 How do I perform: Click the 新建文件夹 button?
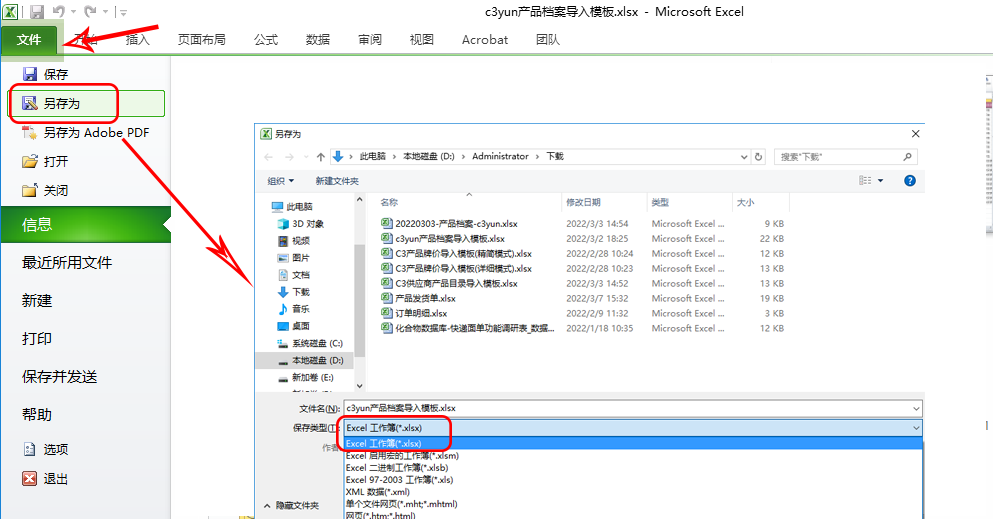click(x=337, y=181)
